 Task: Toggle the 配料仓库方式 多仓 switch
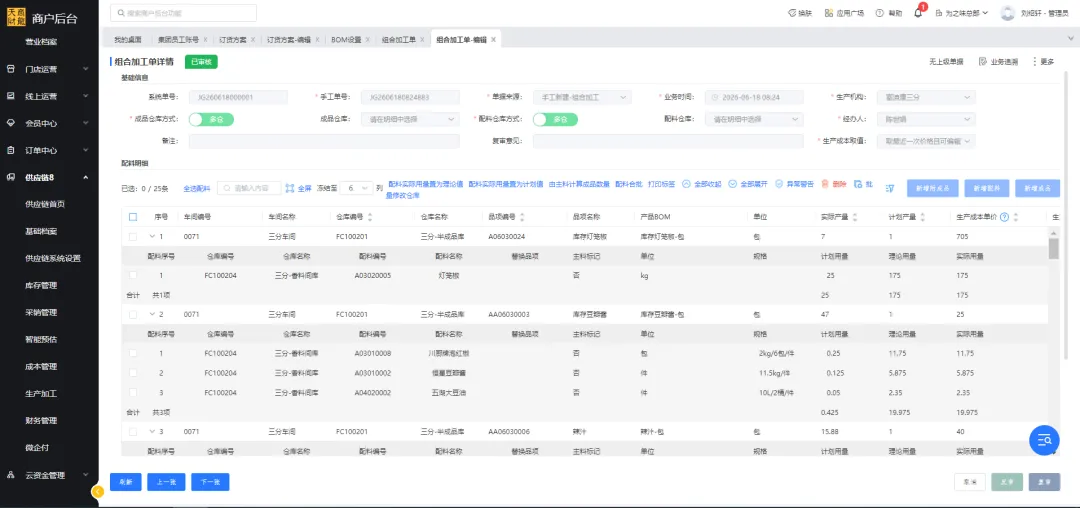[555, 119]
